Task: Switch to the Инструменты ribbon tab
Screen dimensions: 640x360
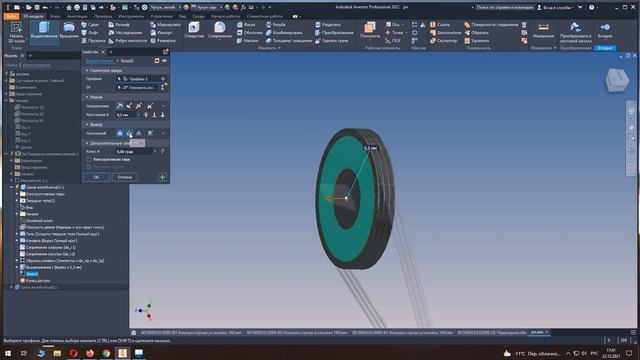Action: coord(131,16)
